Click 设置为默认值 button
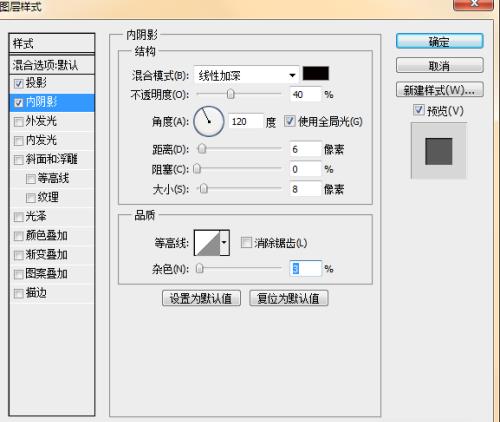This screenshot has width=500, height=422. coord(201,298)
